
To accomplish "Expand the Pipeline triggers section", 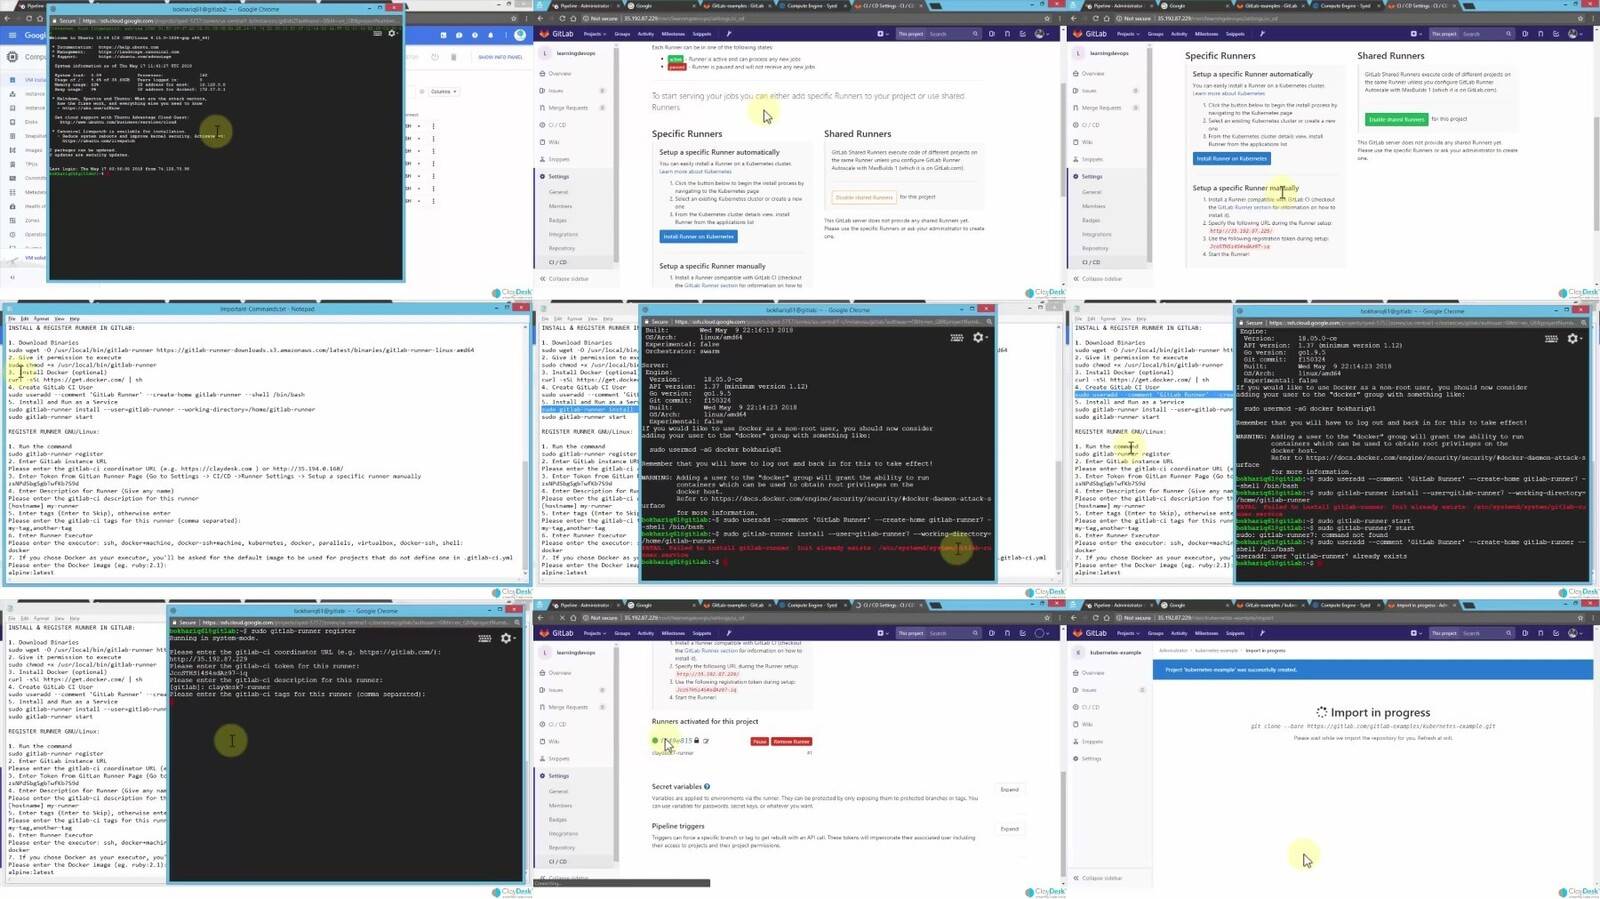I will tap(1009, 829).
